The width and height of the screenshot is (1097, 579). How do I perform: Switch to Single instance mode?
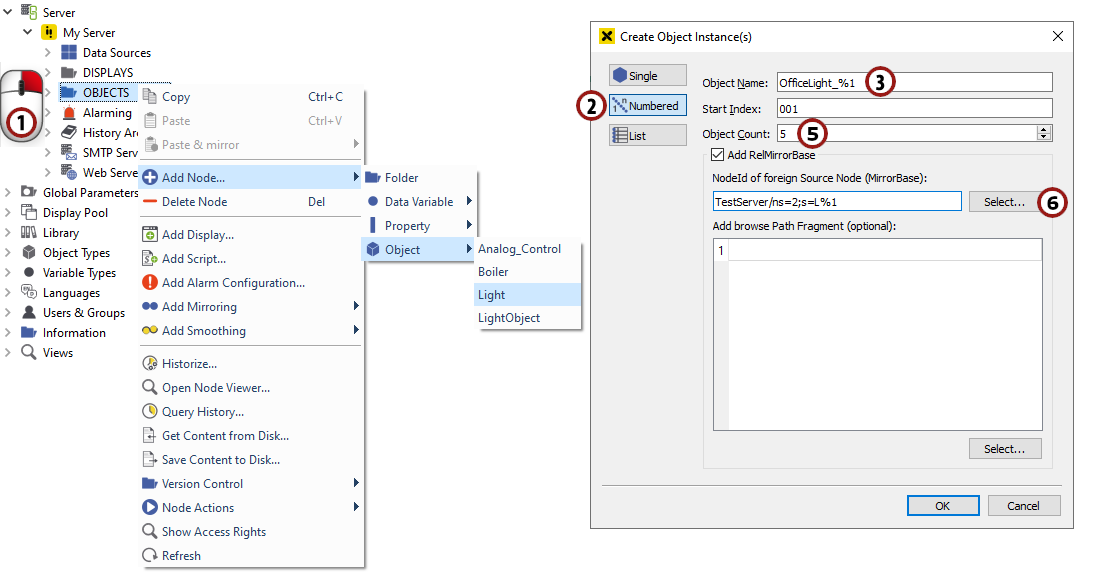(x=647, y=76)
